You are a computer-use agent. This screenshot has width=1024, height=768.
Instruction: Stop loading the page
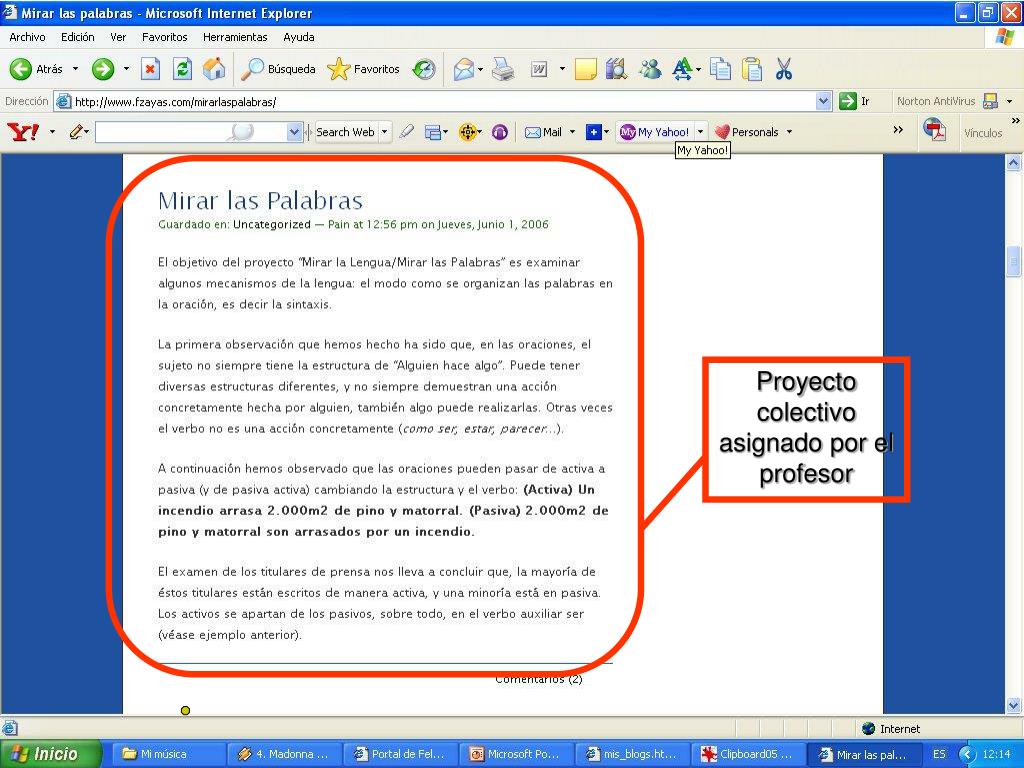pyautogui.click(x=150, y=69)
